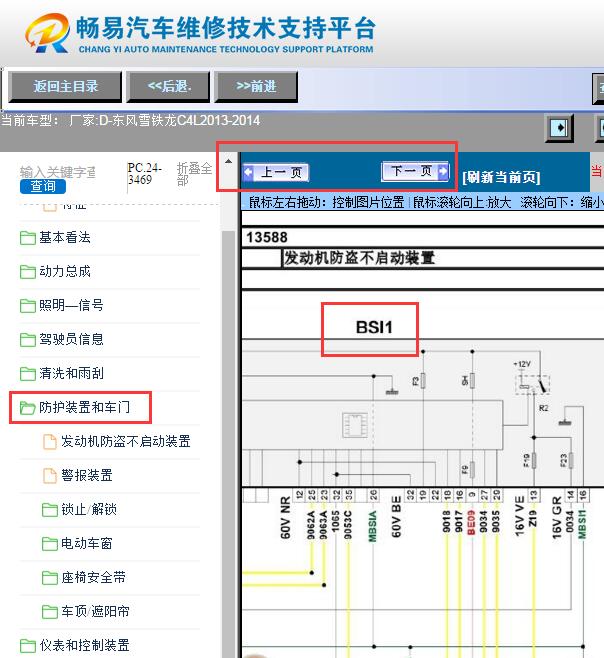
Task: Click the PC.24-3469 text
Action: (x=144, y=173)
